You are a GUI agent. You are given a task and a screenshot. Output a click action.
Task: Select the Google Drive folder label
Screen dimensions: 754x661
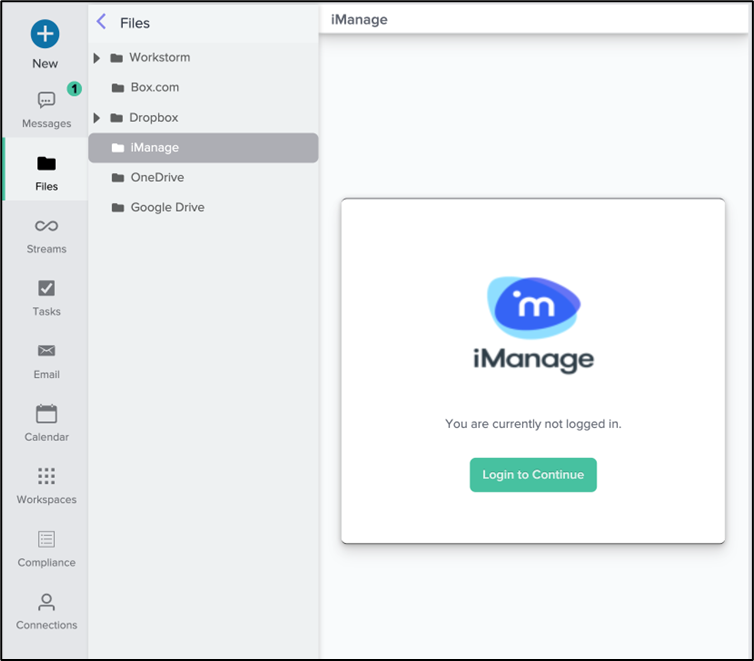coord(167,207)
